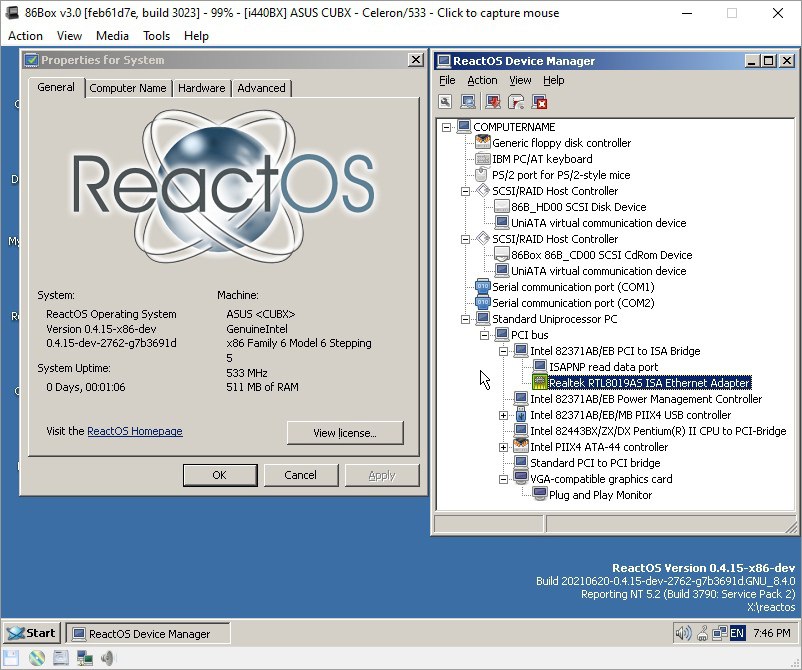
Task: Switch to the Computer Name tab
Action: pyautogui.click(x=128, y=88)
